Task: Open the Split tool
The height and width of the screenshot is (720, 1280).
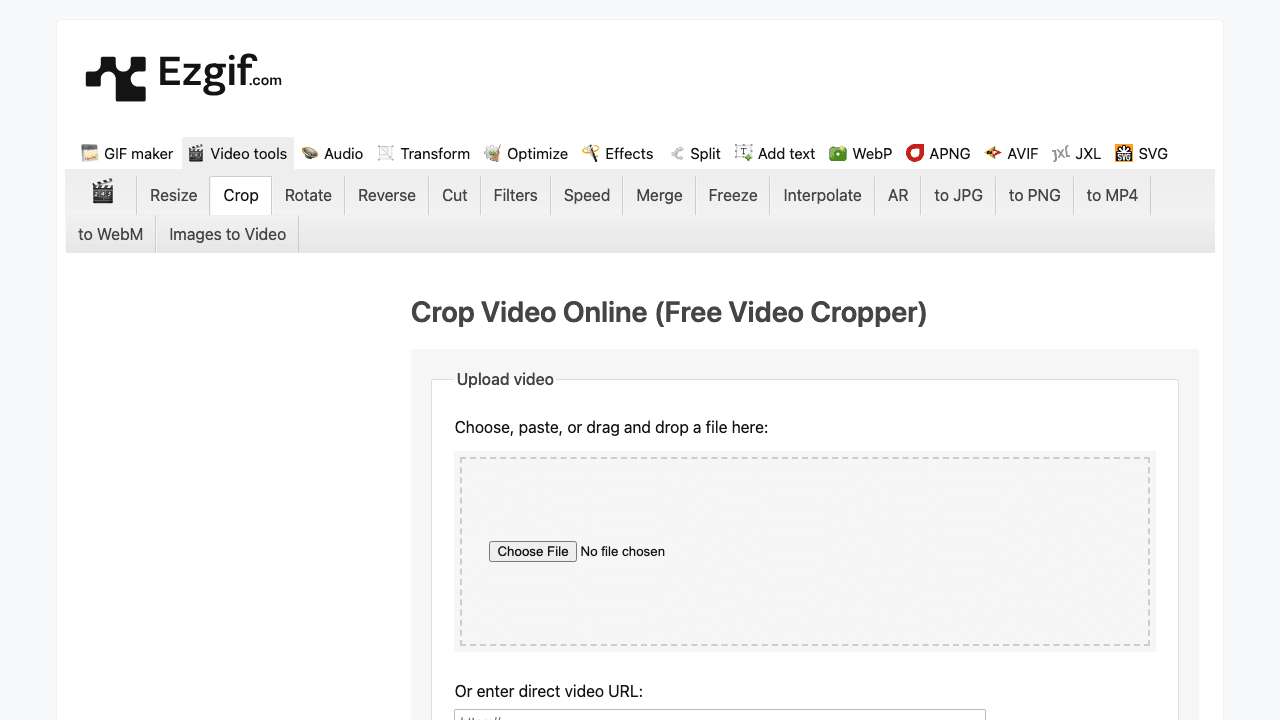Action: 696,153
